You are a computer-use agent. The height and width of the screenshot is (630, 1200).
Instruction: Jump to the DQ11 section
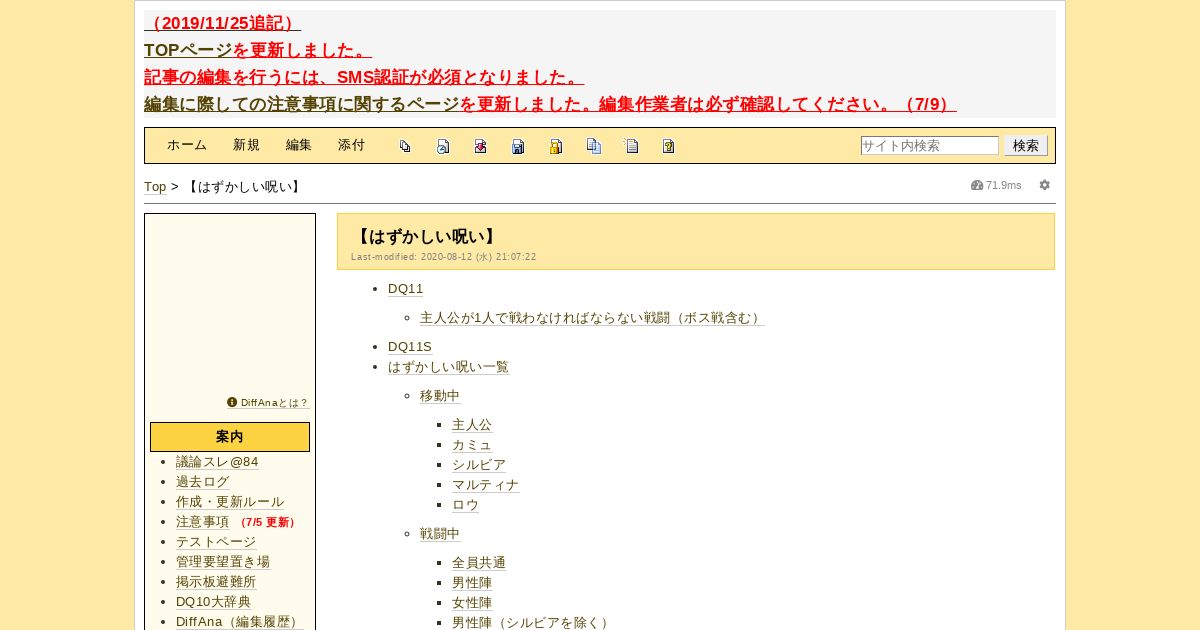click(x=406, y=289)
